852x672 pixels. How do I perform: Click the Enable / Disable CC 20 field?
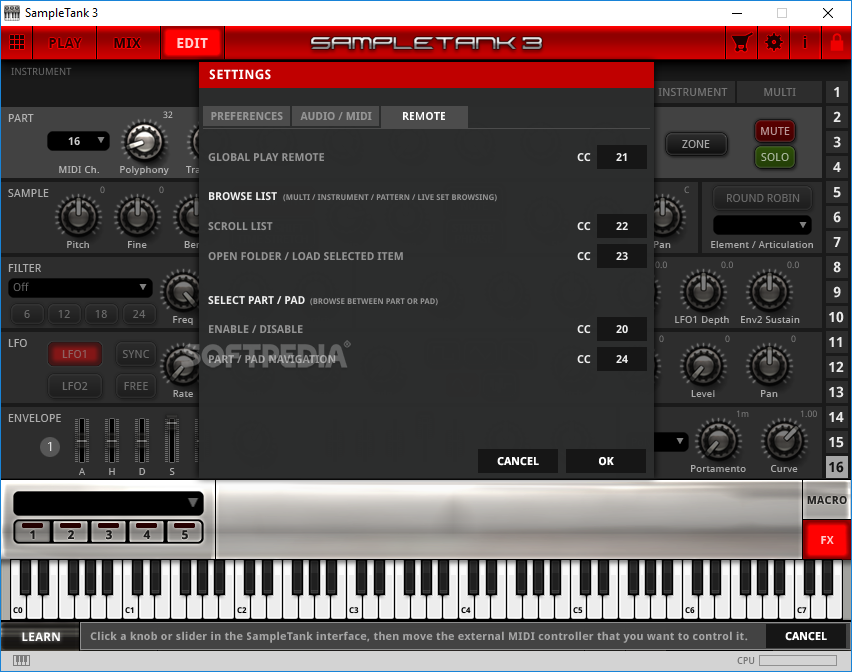(622, 329)
